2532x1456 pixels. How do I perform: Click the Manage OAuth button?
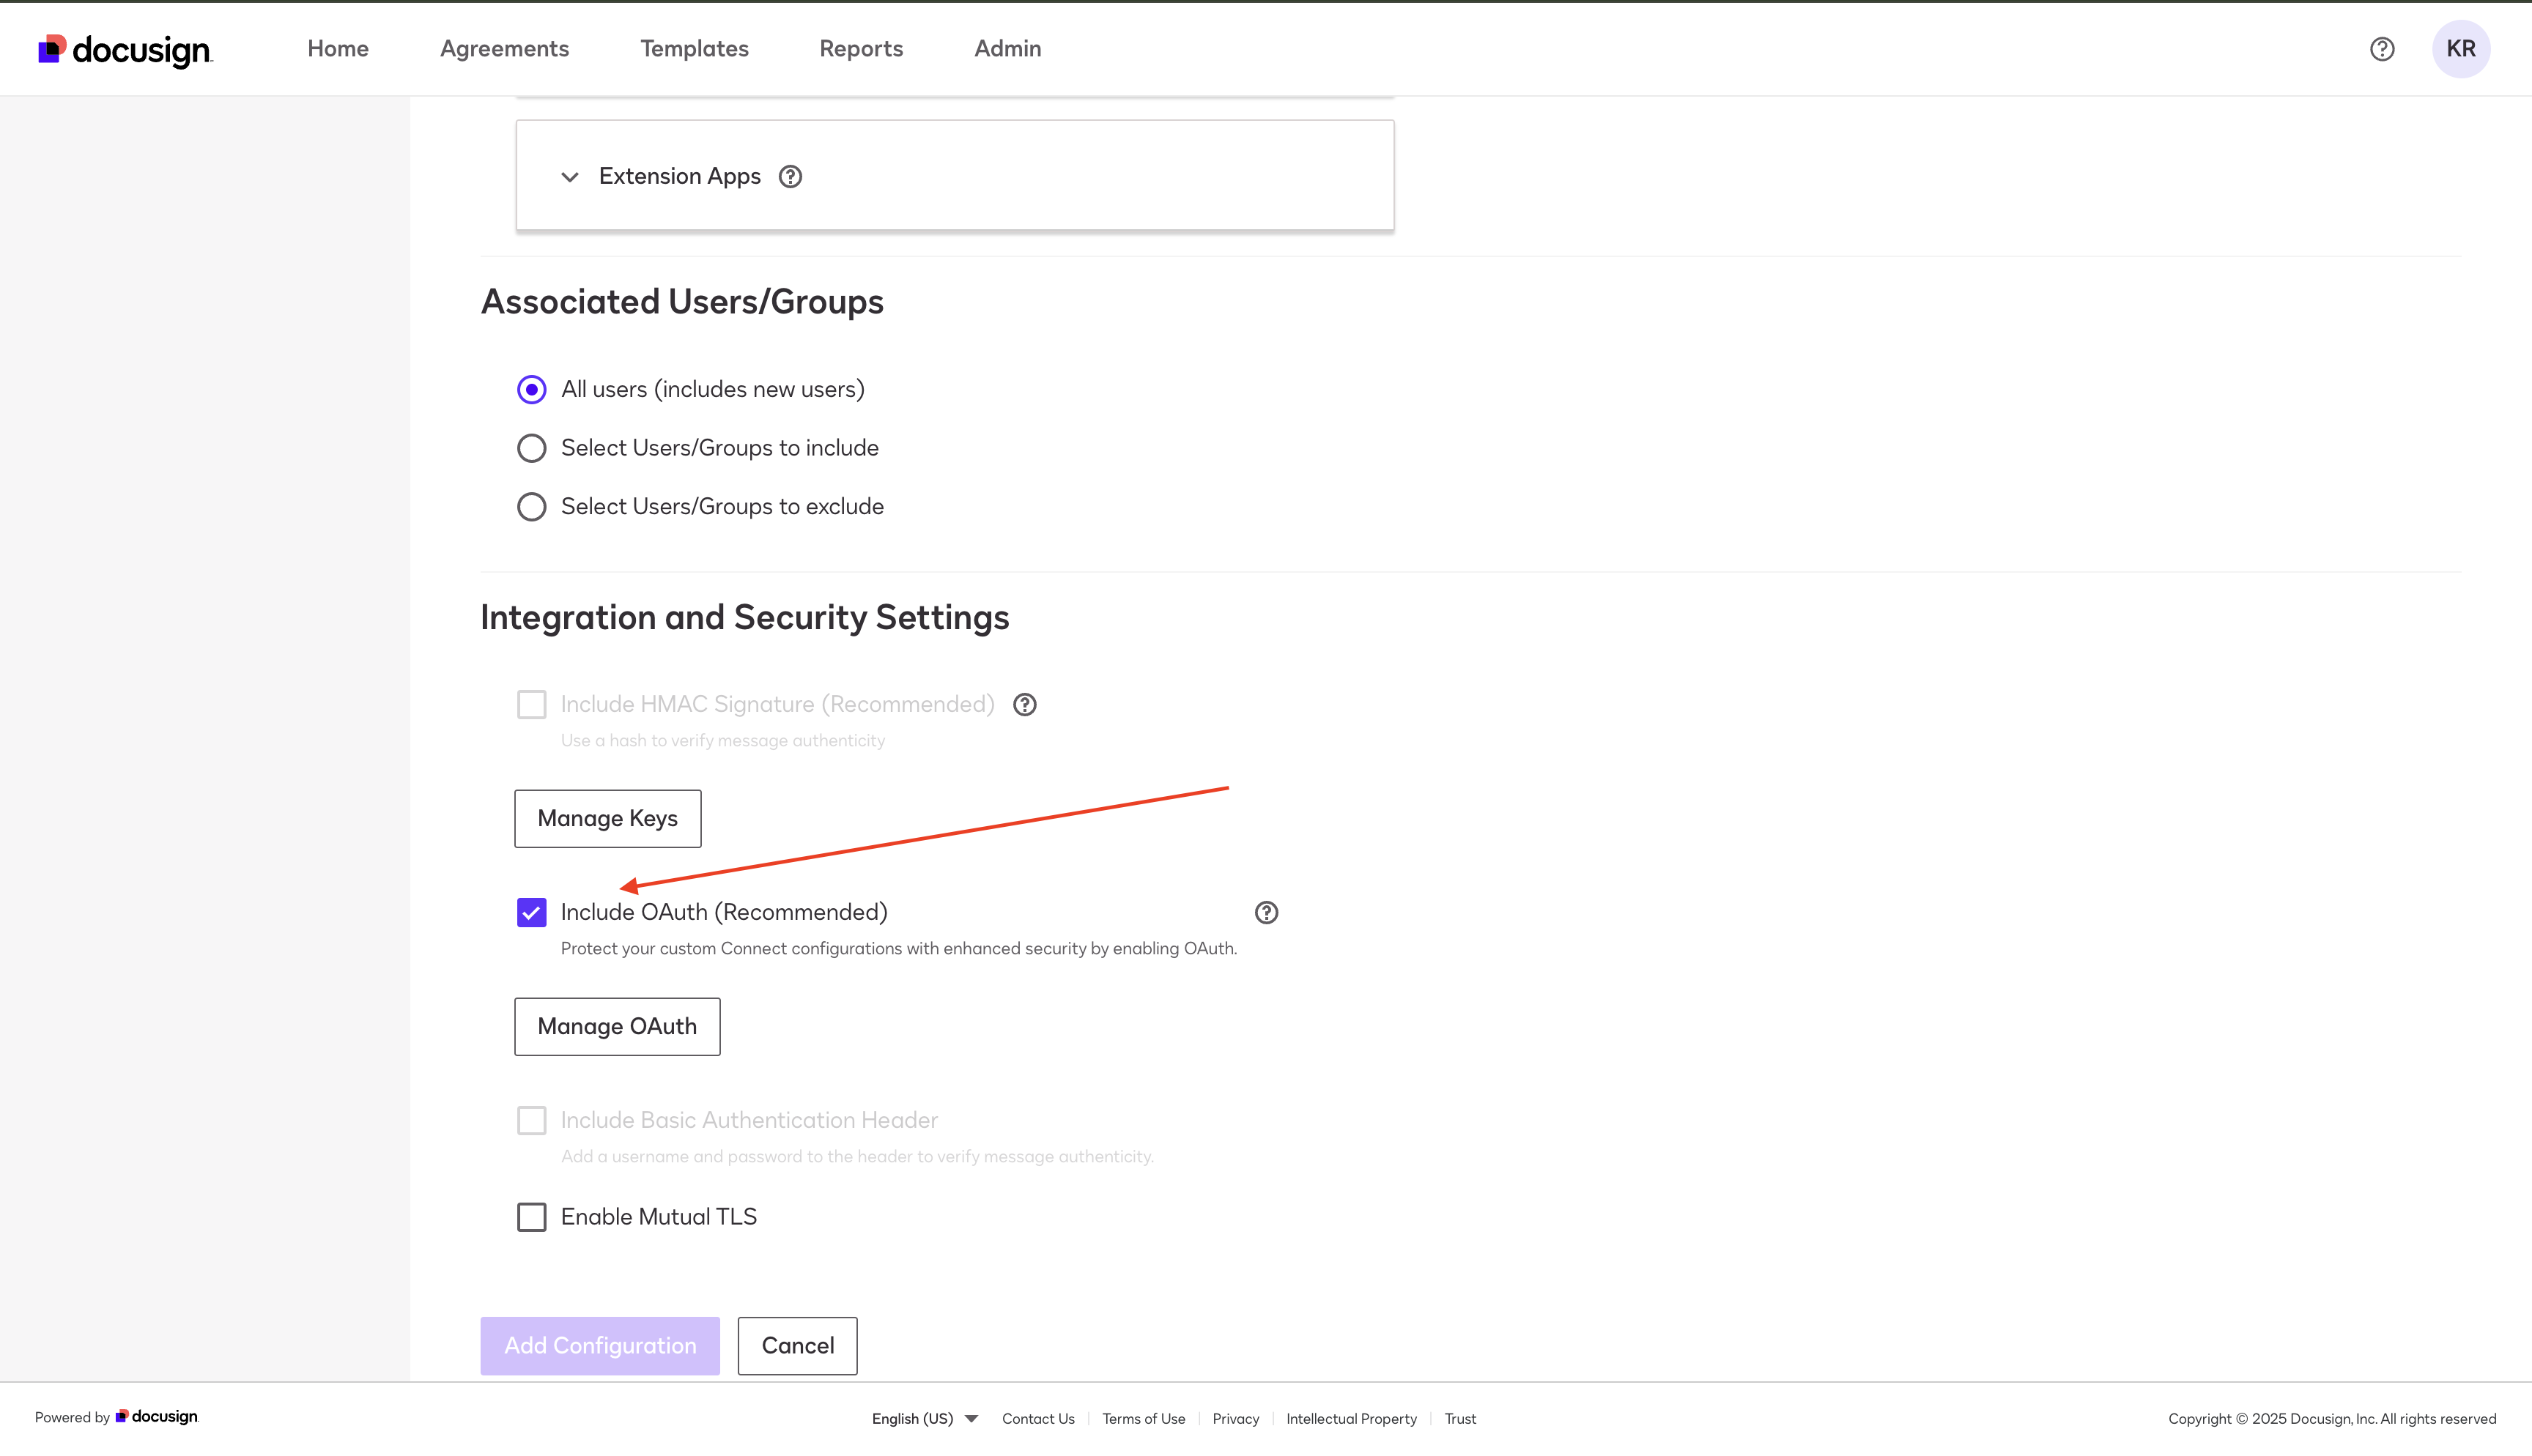617,1026
